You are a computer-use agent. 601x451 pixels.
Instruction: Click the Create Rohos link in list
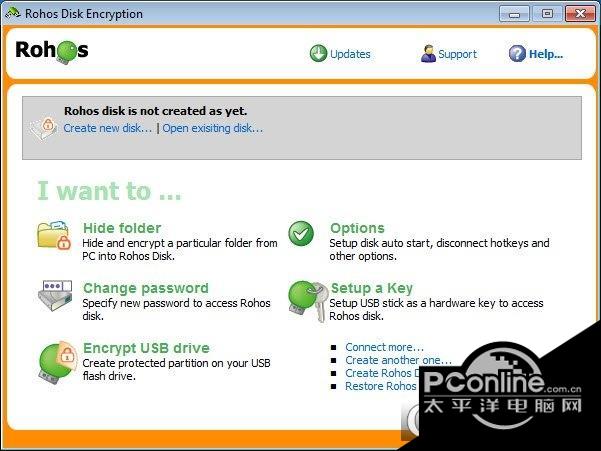click(383, 373)
